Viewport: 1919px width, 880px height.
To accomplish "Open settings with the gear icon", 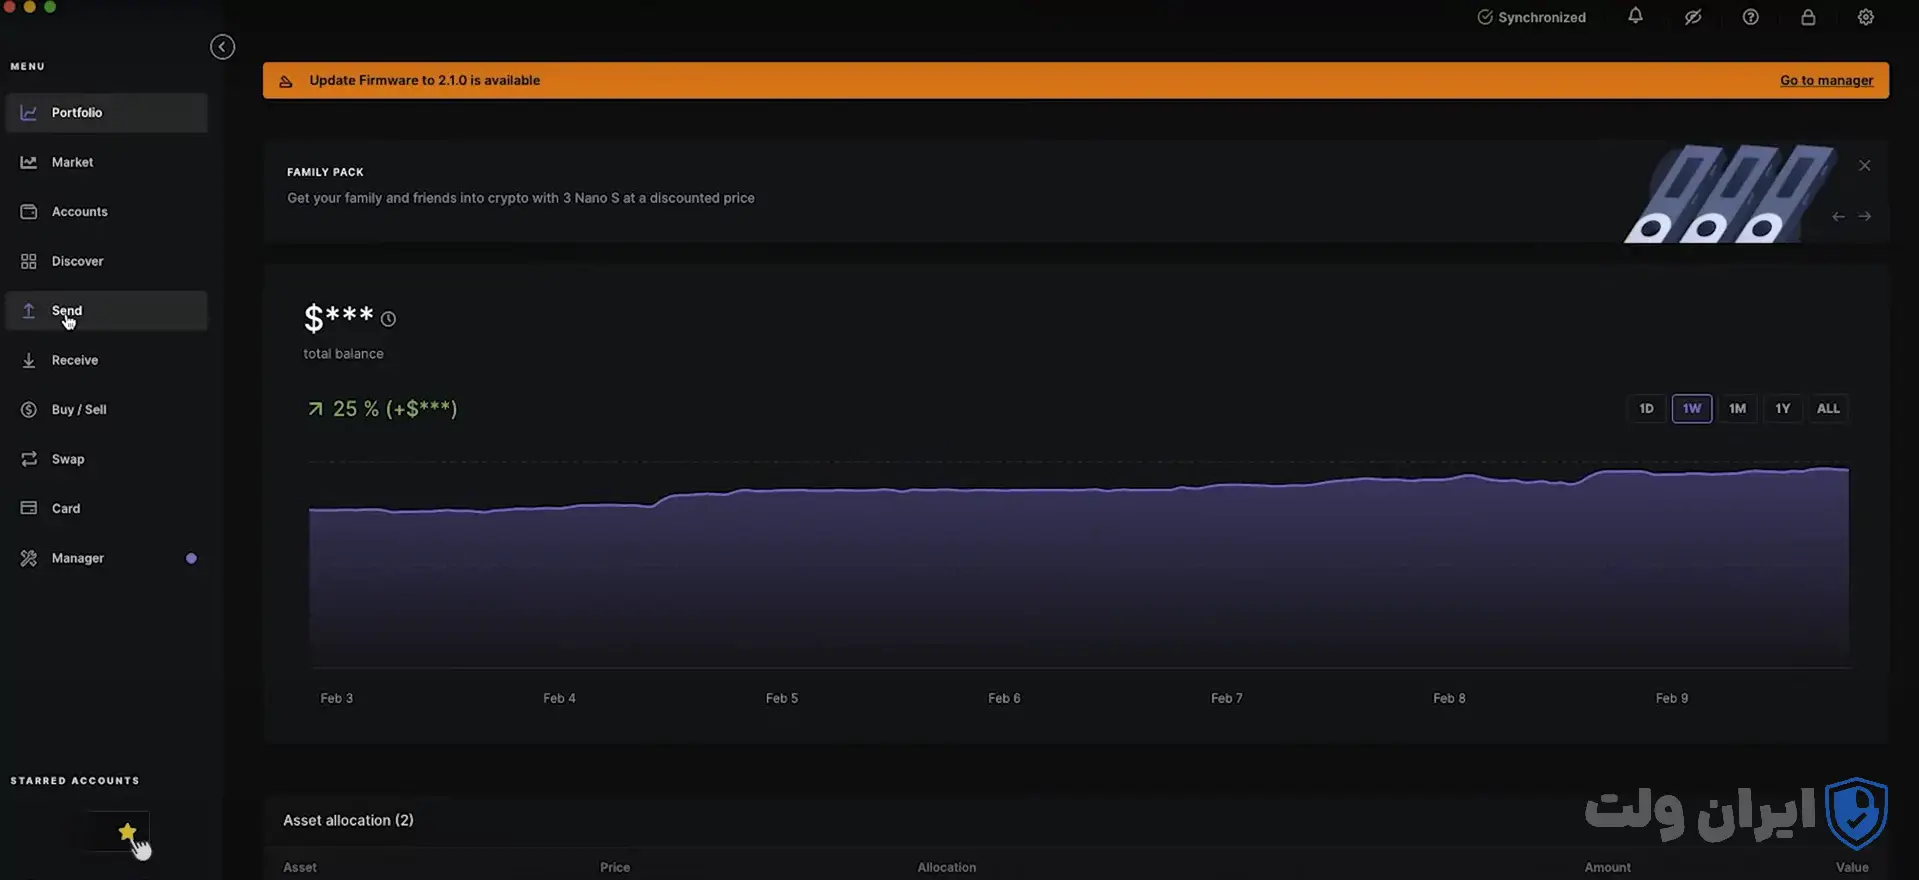I will tap(1866, 17).
